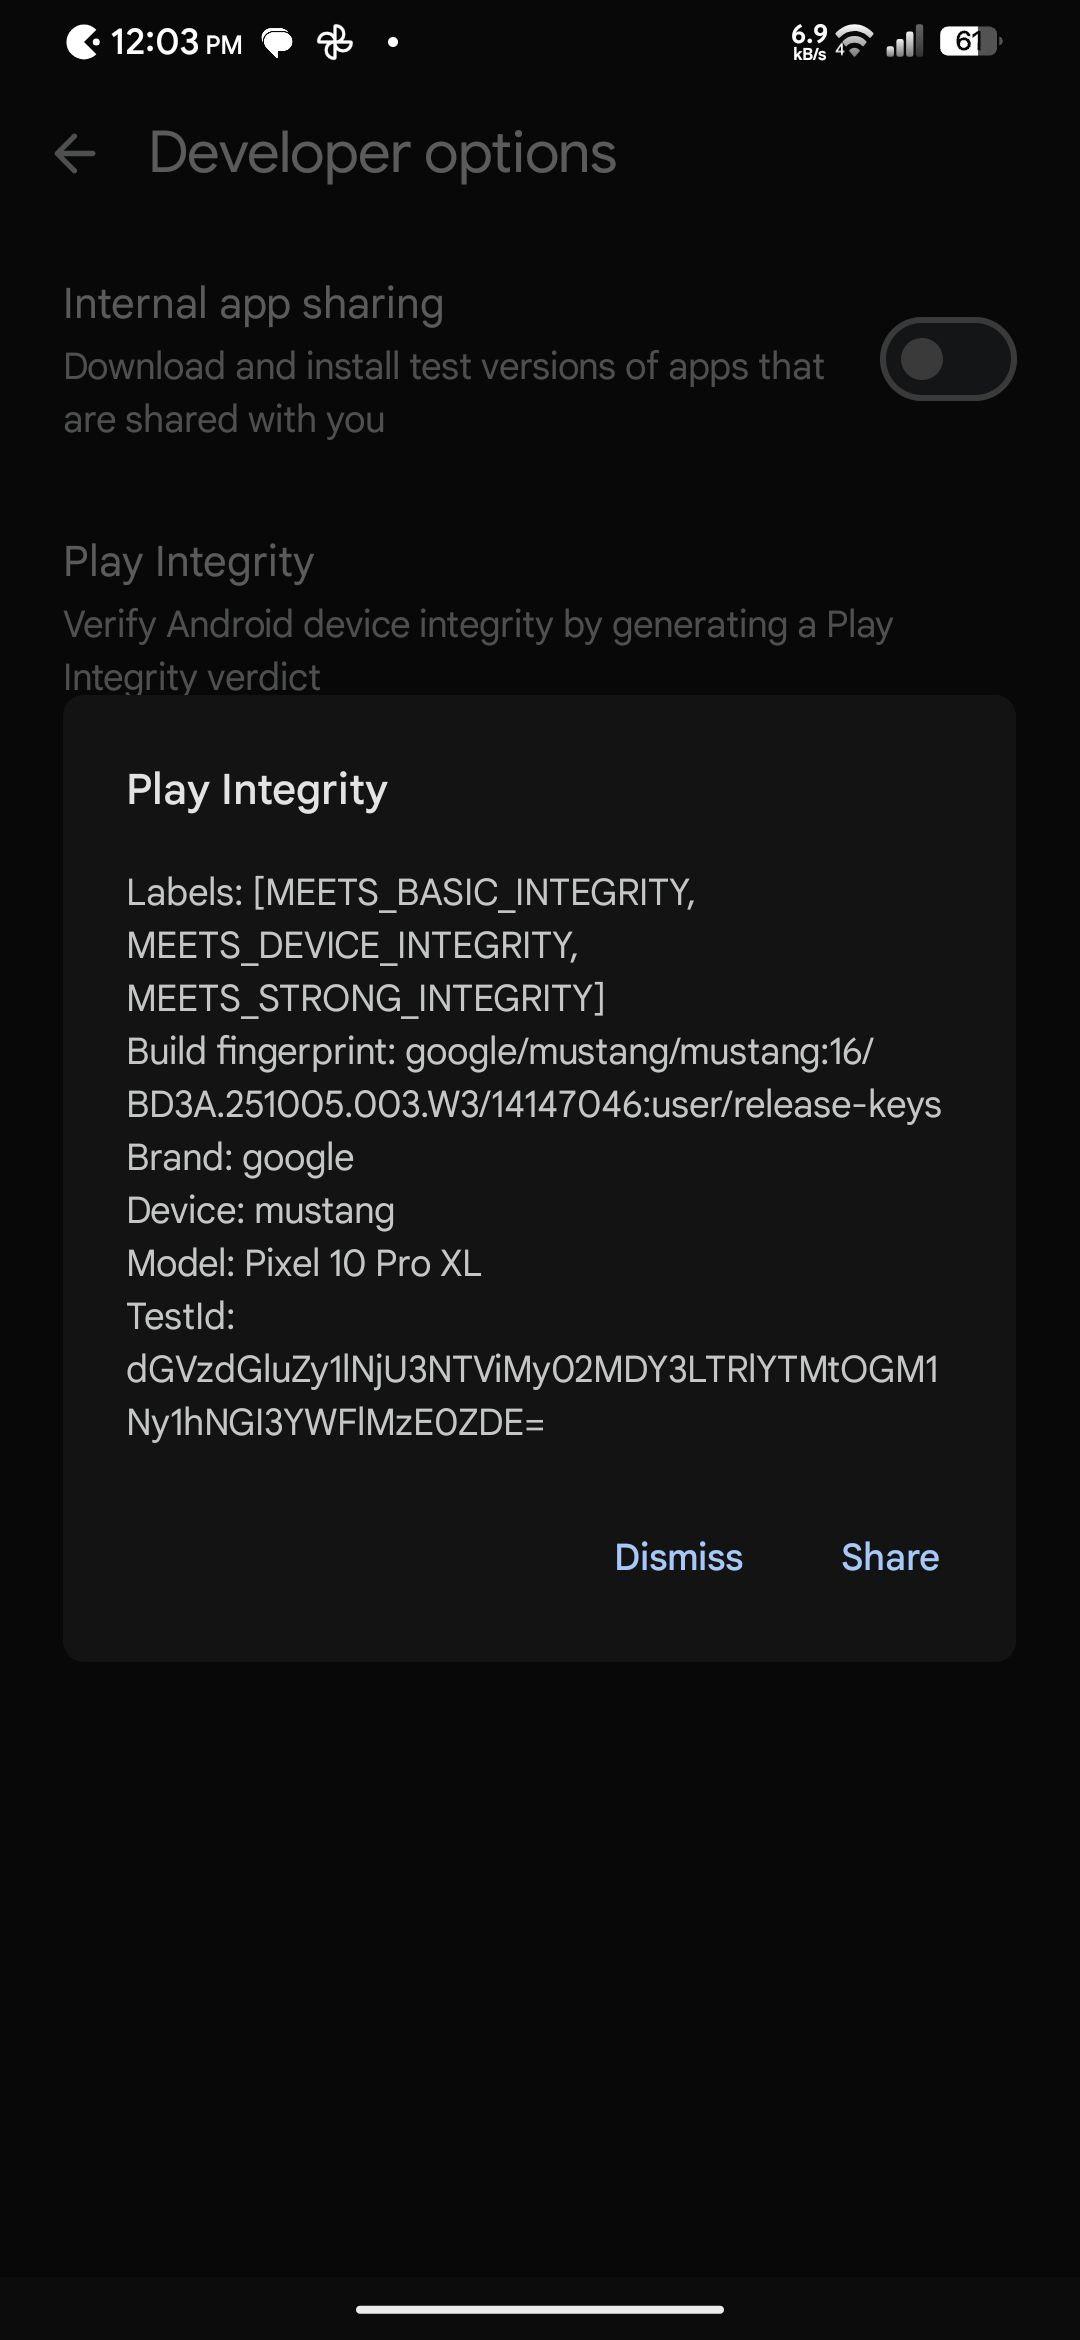Tap the chat bubble notification icon

[277, 43]
